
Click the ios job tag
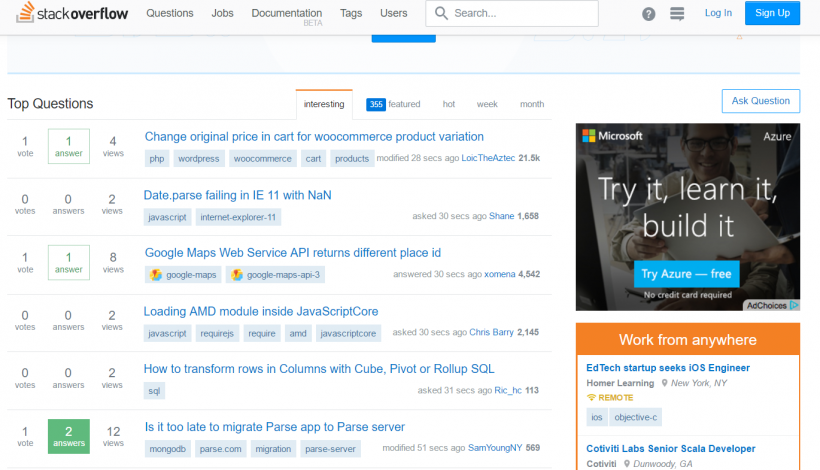(x=597, y=417)
